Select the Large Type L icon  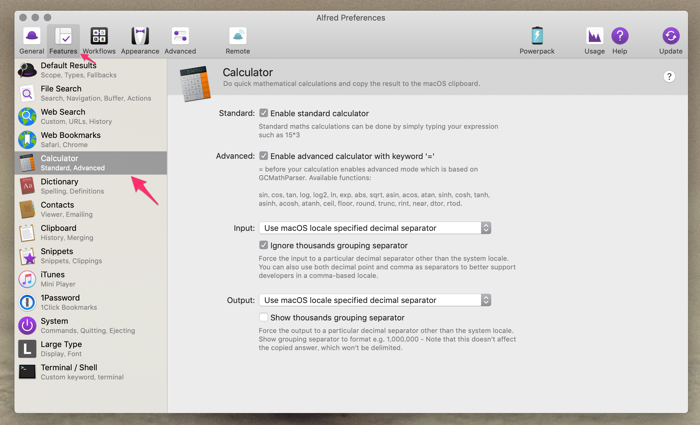pos(27,349)
